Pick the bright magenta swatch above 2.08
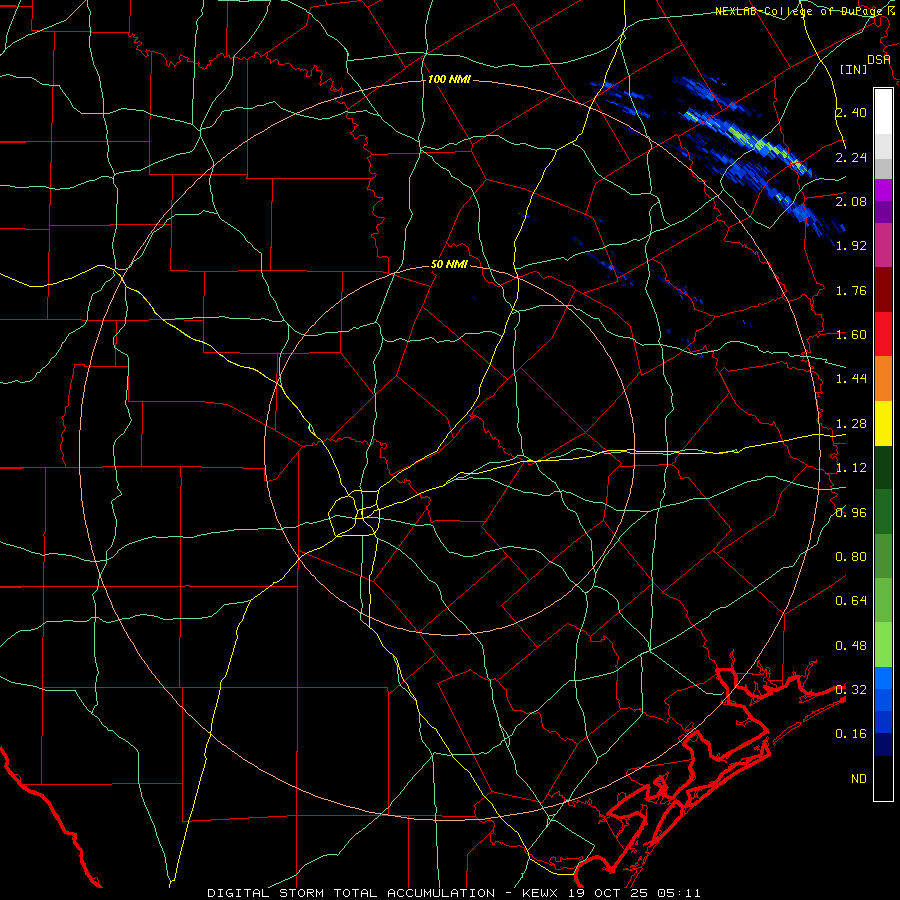Image resolution: width=900 pixels, height=900 pixels. 883,189
